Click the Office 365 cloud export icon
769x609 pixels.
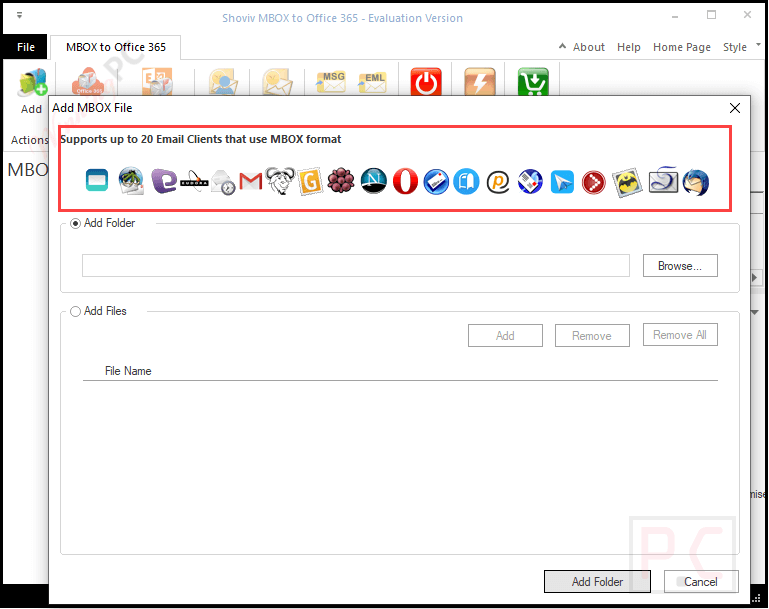[x=88, y=81]
